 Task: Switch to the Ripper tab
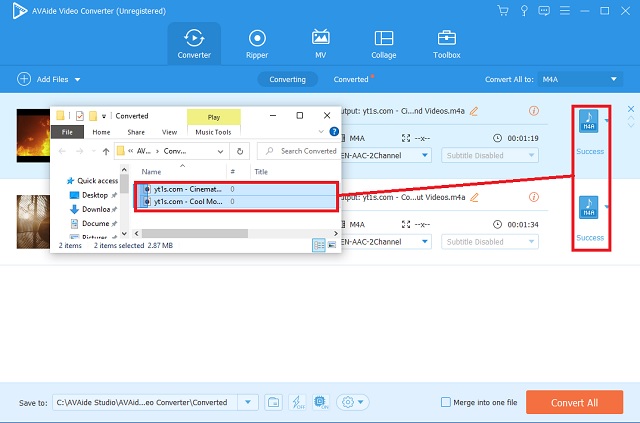point(257,44)
